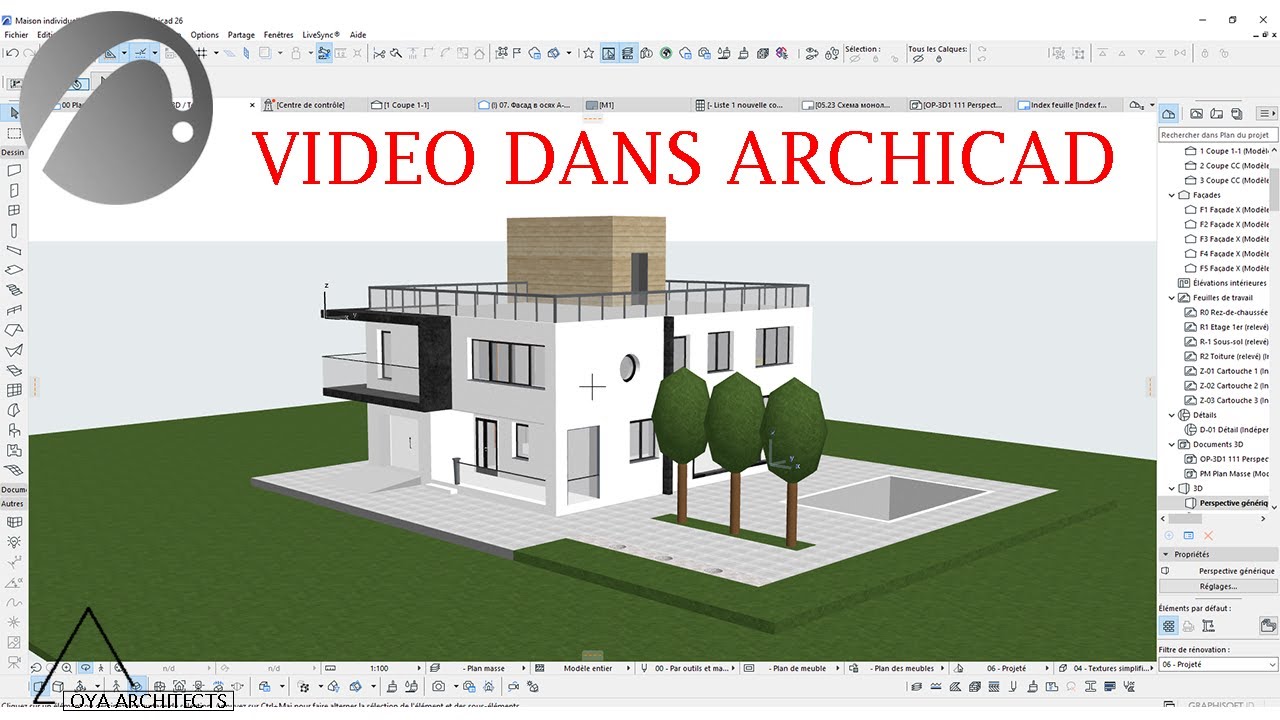Click the zoom magnifier in bottom bar
Viewport: 1280px width, 720px height.
[x=66, y=668]
